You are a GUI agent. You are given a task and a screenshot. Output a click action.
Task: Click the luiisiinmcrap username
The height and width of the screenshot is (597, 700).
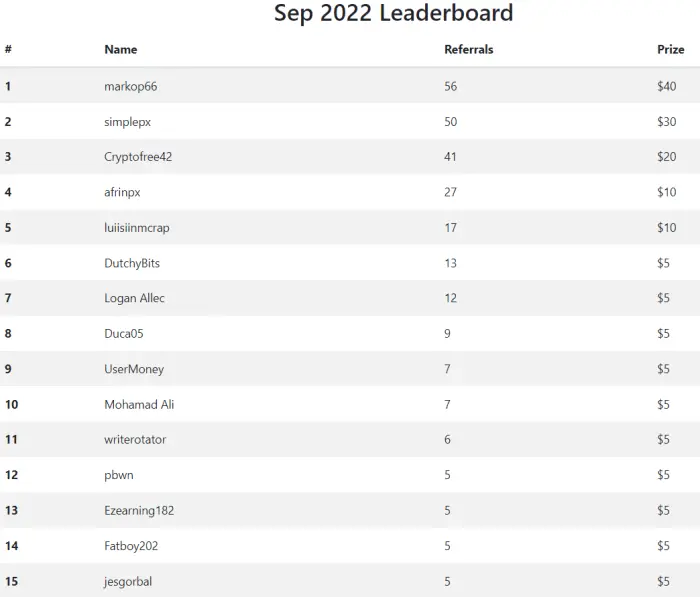pos(137,228)
